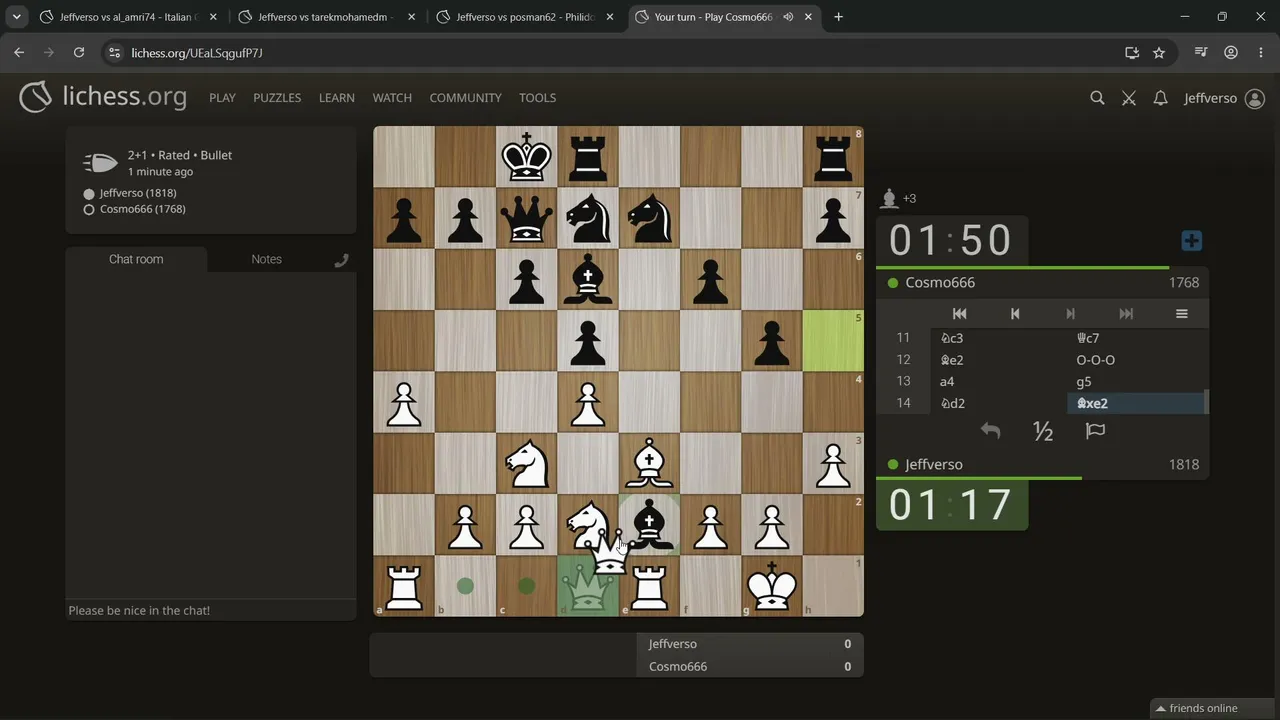Toggle voice chat phone icon
The width and height of the screenshot is (1280, 720).
[x=341, y=260]
